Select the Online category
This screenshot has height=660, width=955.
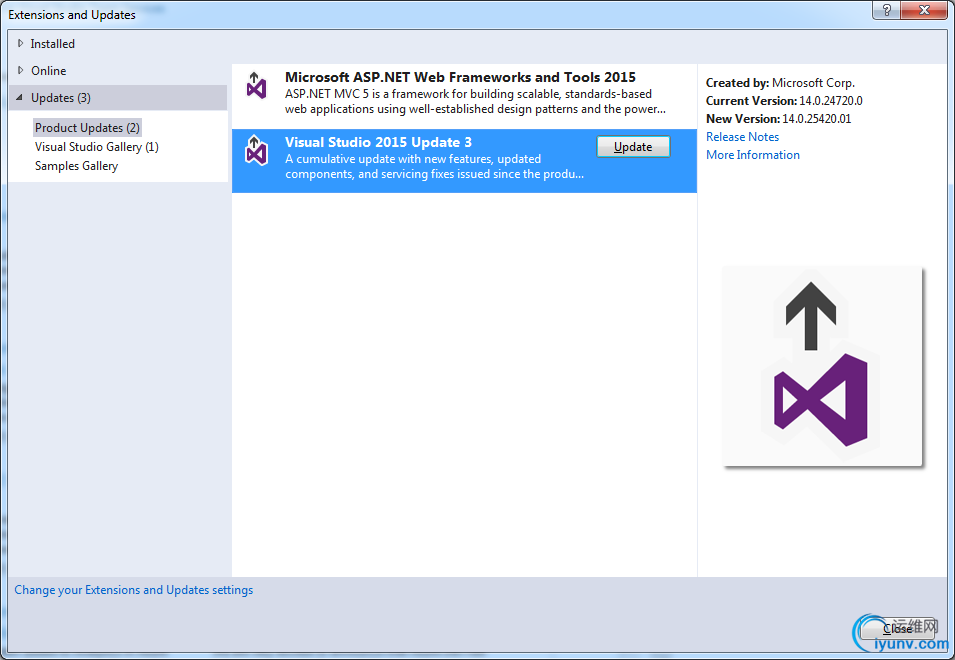click(49, 71)
